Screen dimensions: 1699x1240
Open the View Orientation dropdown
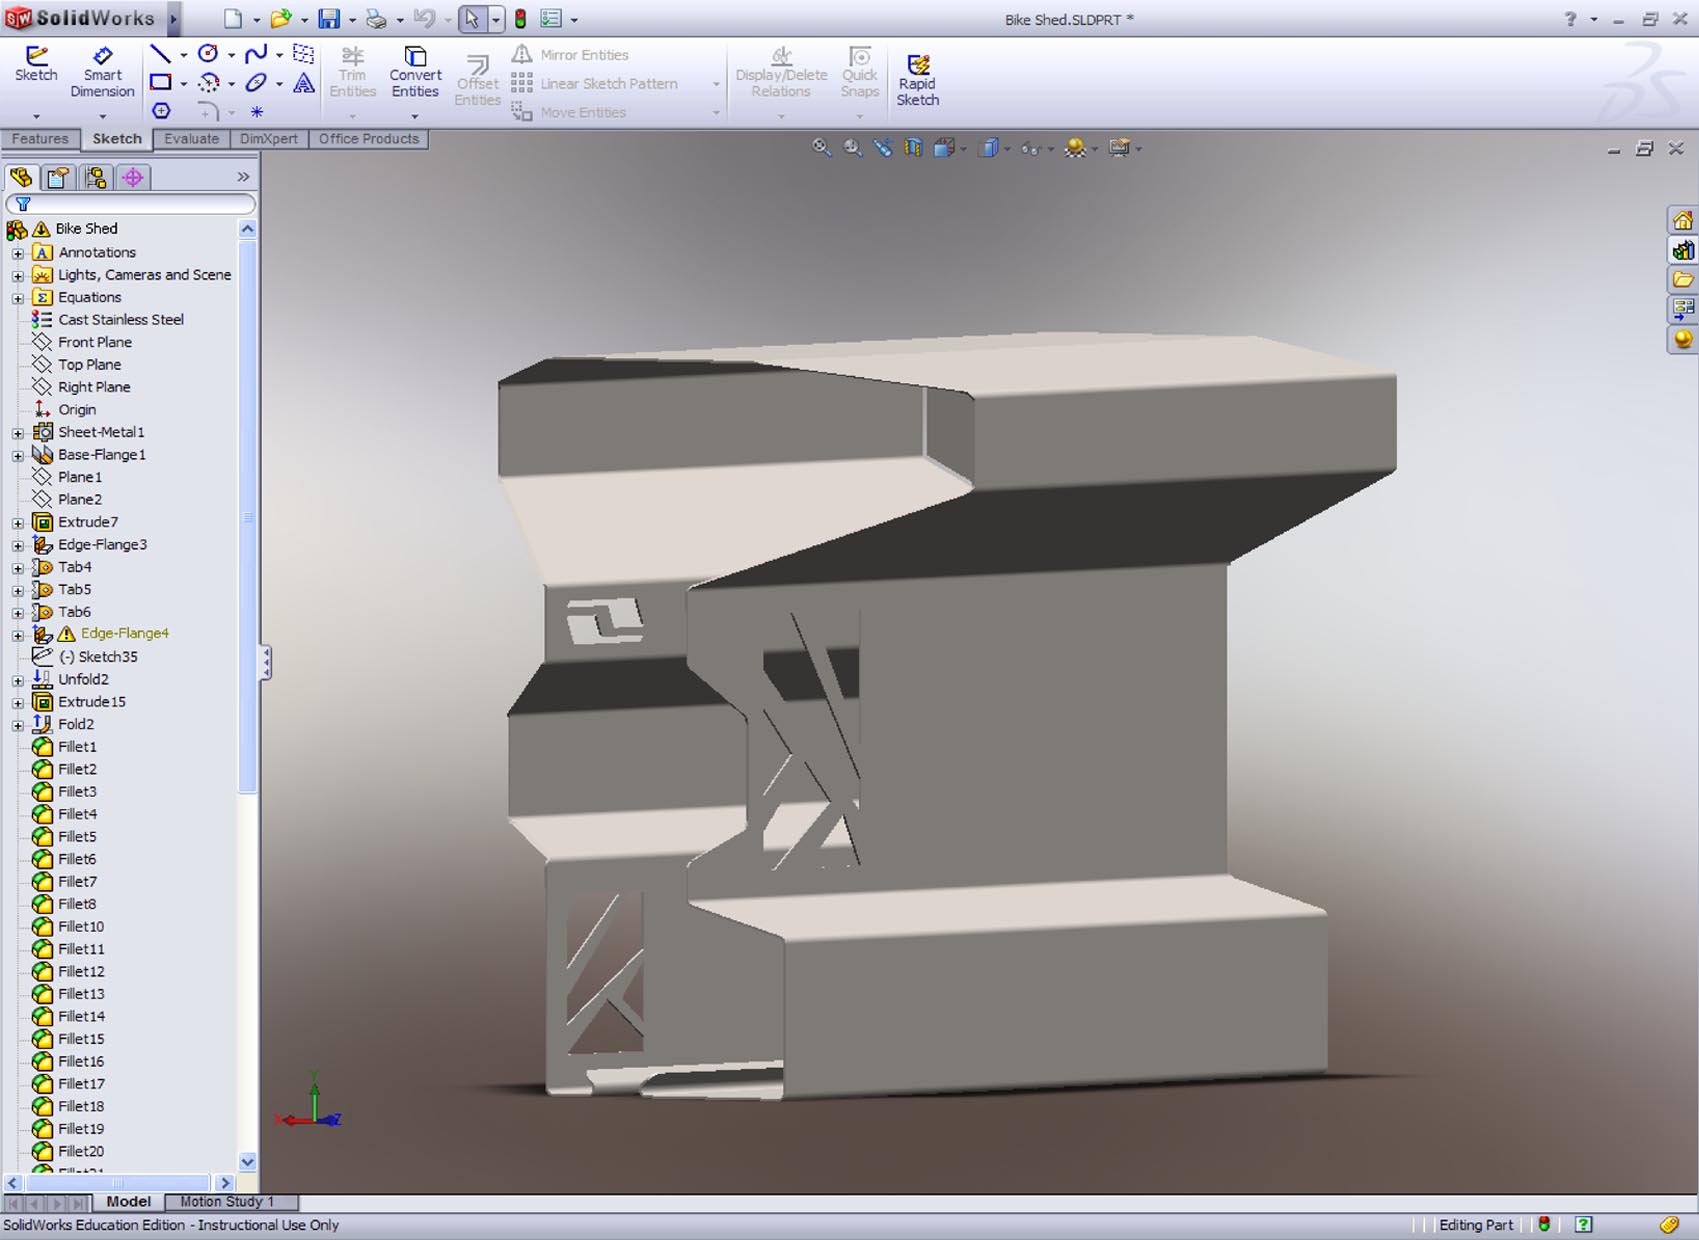tap(962, 147)
